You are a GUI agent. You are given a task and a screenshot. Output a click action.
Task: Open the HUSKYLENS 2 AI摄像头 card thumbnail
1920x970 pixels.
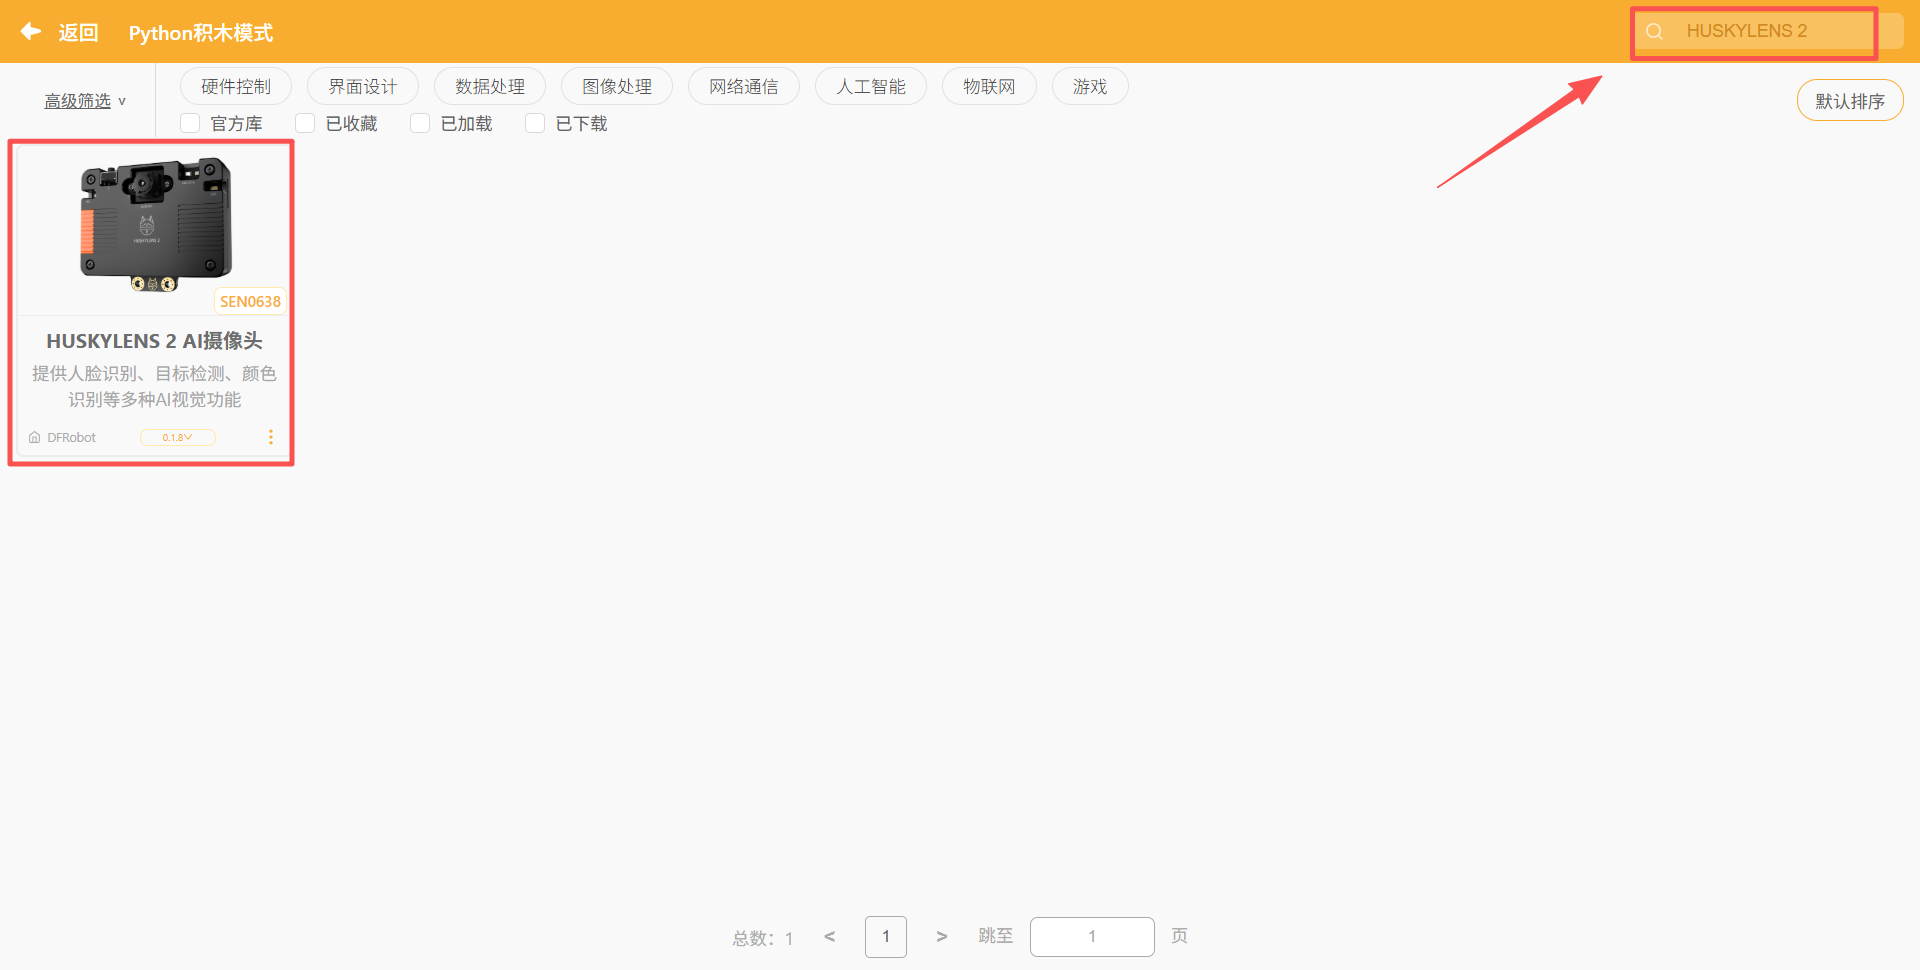(x=152, y=224)
